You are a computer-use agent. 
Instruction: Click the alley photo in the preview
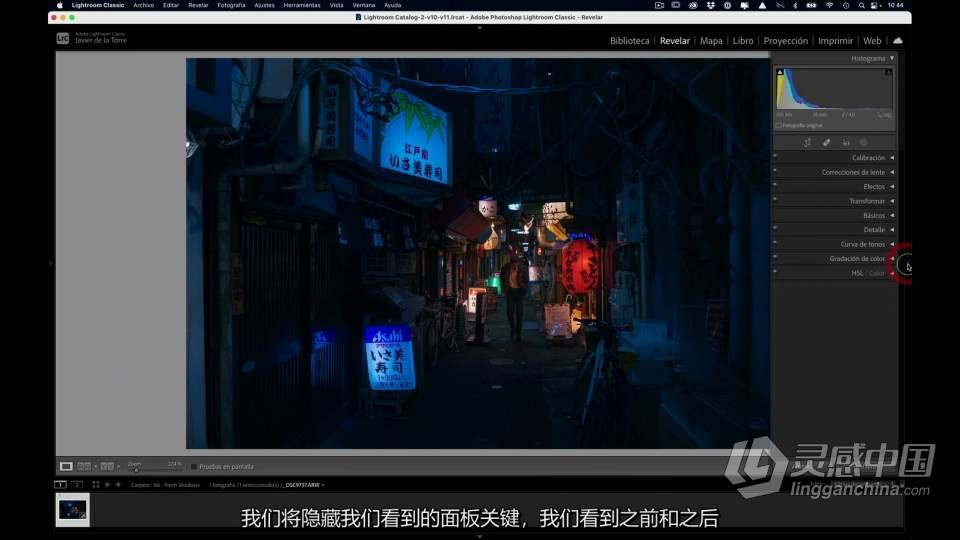pyautogui.click(x=478, y=253)
